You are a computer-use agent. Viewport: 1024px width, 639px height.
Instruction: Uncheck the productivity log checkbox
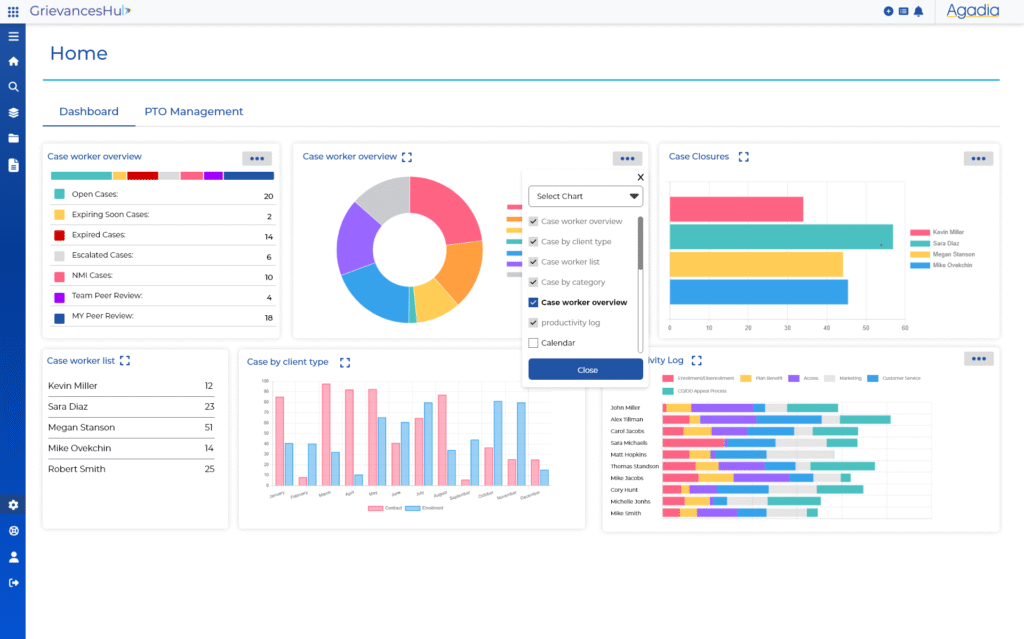coord(533,323)
